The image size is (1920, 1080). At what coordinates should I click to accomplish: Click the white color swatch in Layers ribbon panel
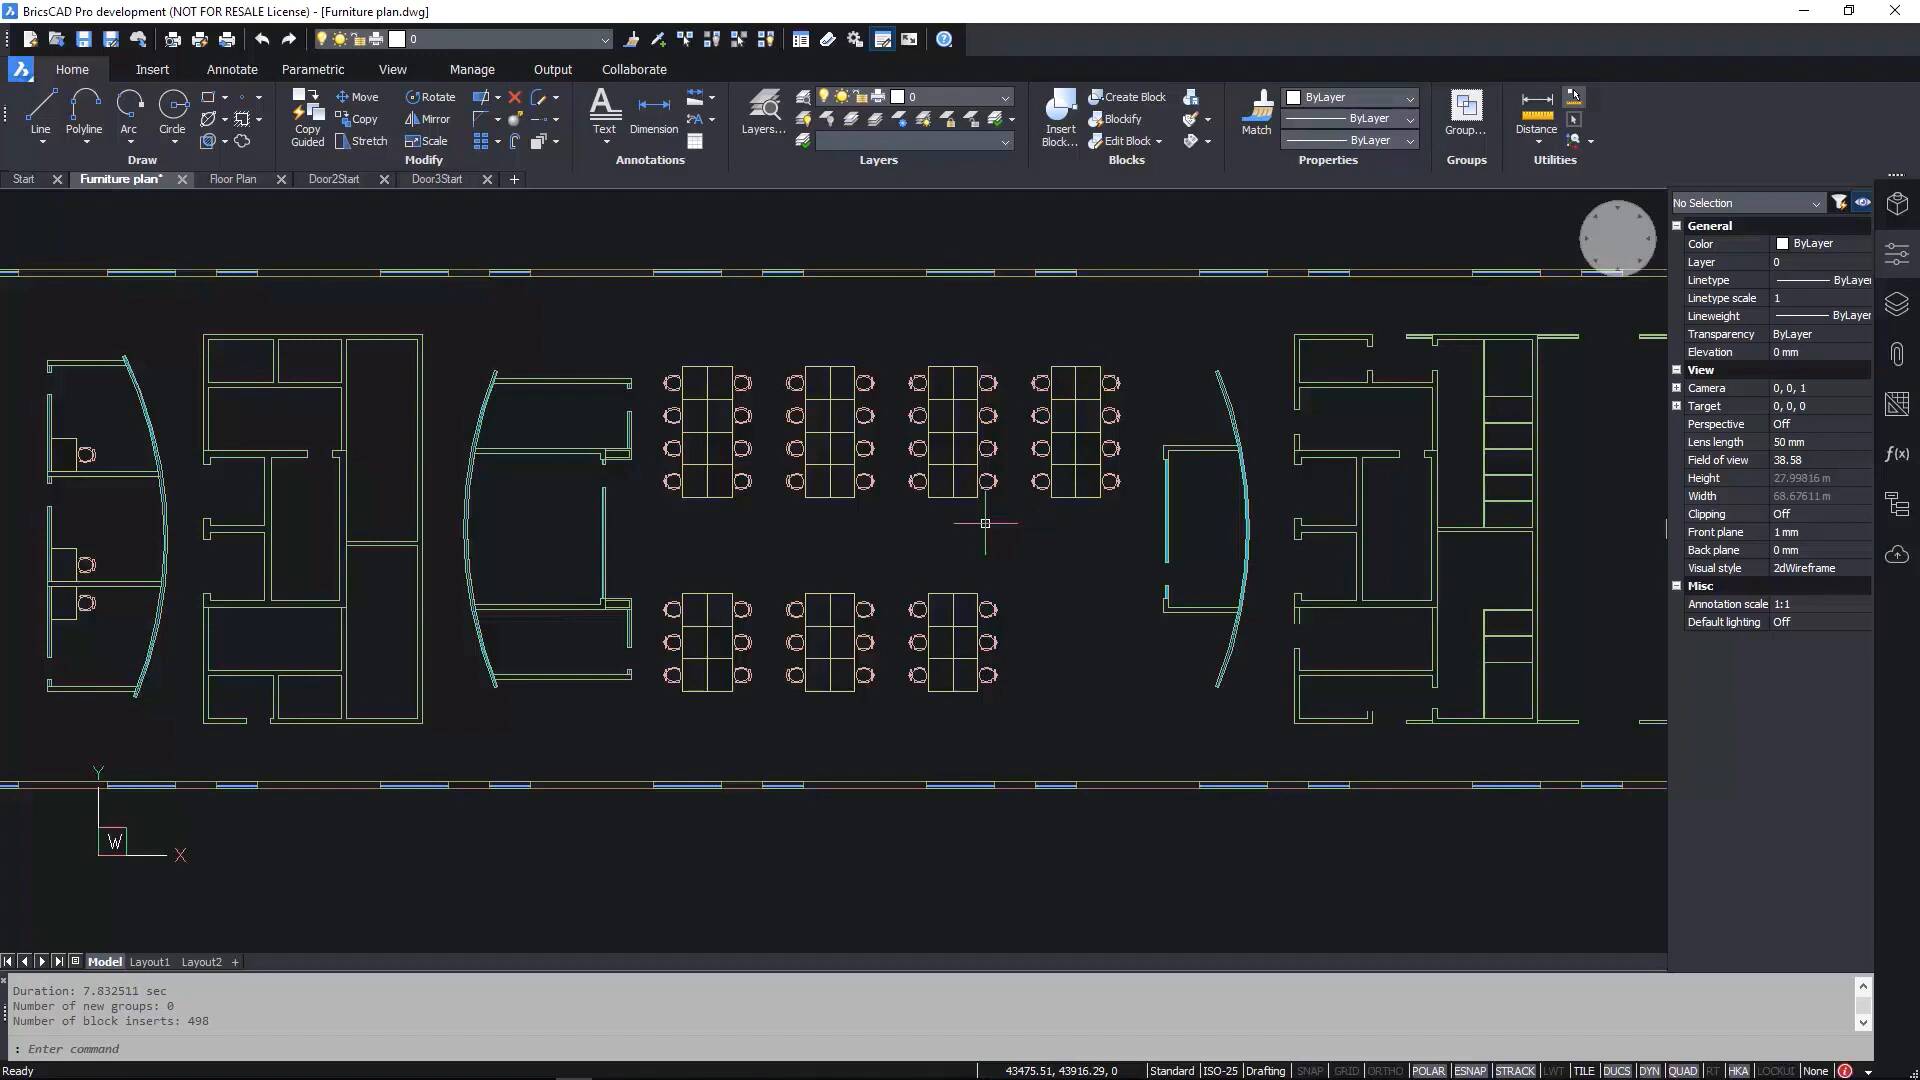pyautogui.click(x=897, y=97)
